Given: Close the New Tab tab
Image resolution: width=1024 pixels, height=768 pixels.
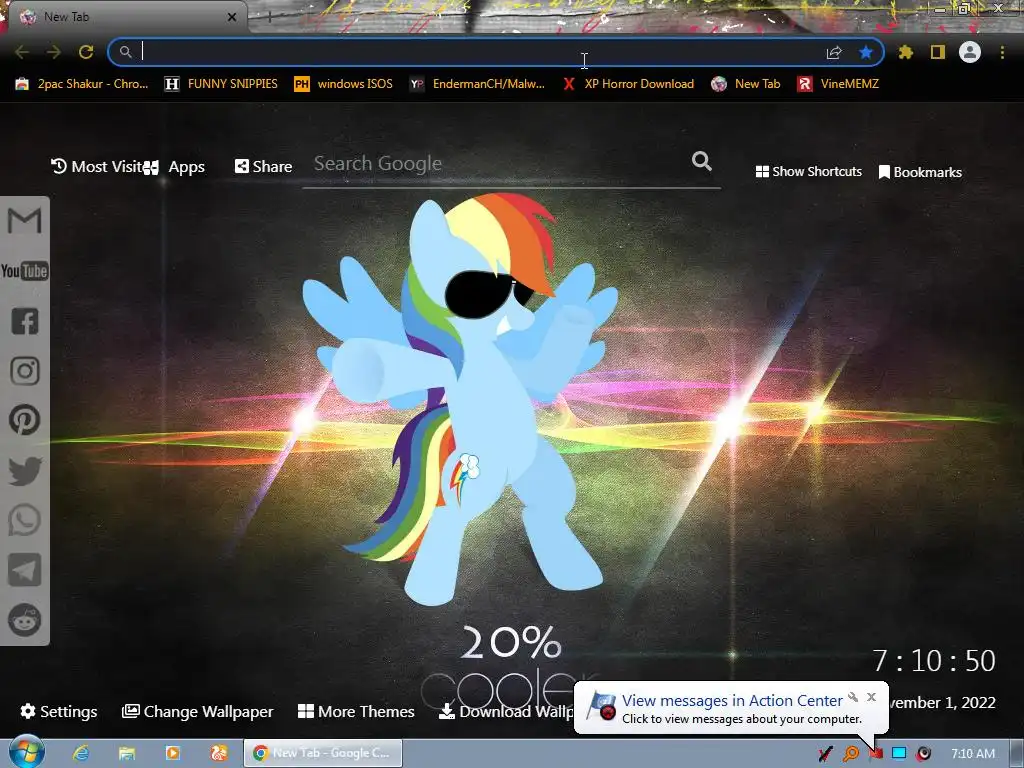Looking at the screenshot, I should coord(232,17).
